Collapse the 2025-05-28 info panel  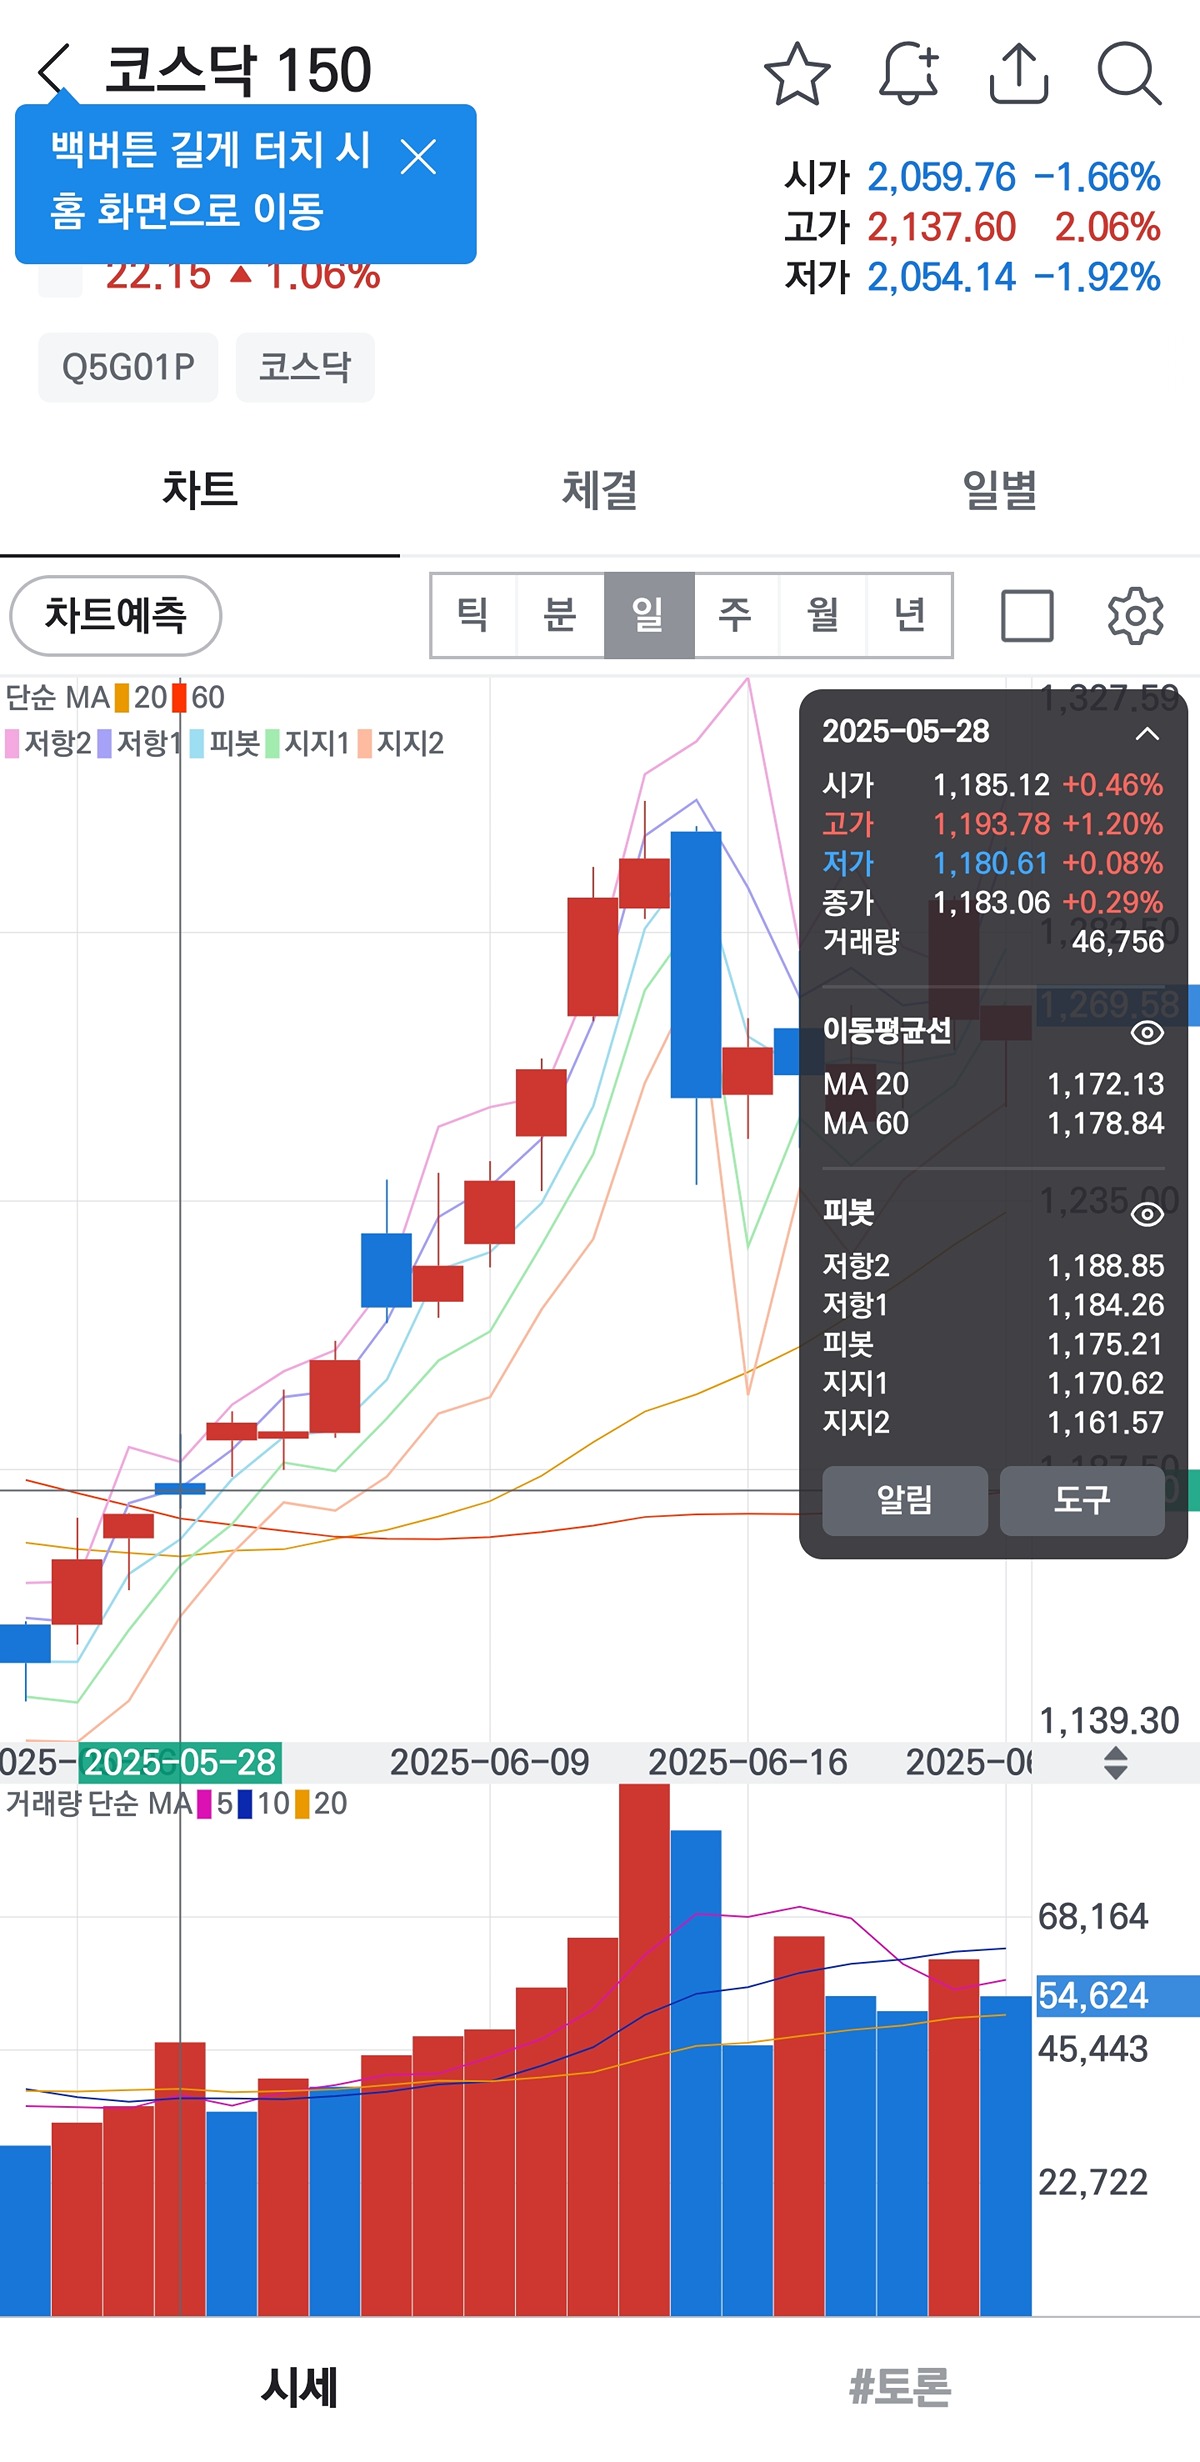tap(1147, 734)
